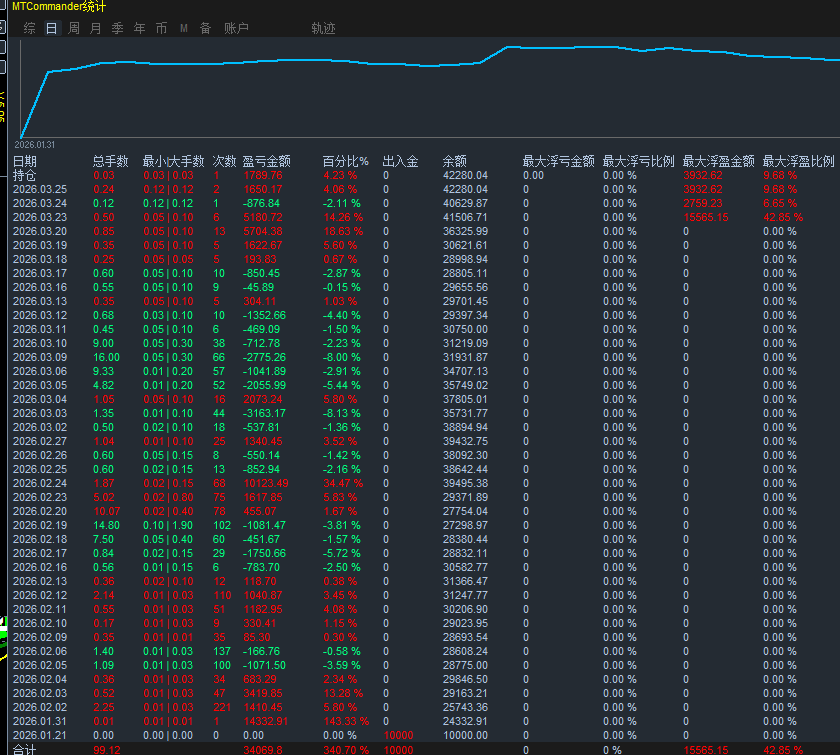Click the 余额 column header
Viewport: 840px width, 755px height.
[455, 161]
